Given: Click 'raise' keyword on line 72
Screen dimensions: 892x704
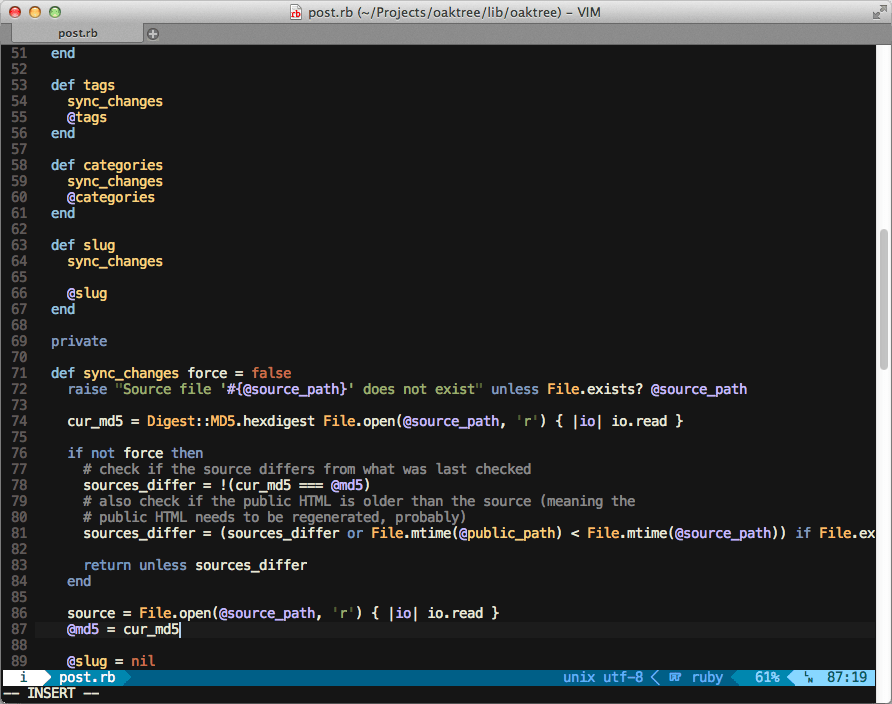Looking at the screenshot, I should 87,389.
